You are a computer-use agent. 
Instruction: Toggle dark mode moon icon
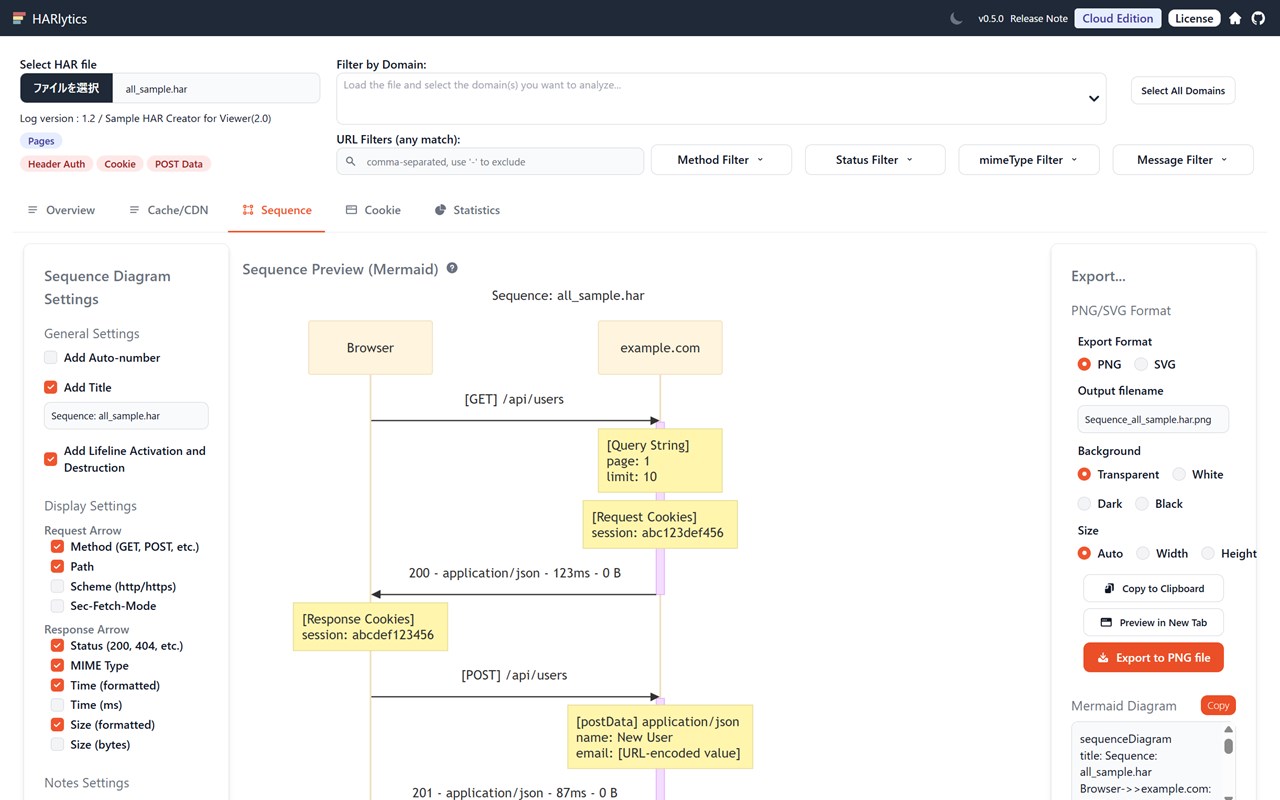pyautogui.click(x=956, y=18)
